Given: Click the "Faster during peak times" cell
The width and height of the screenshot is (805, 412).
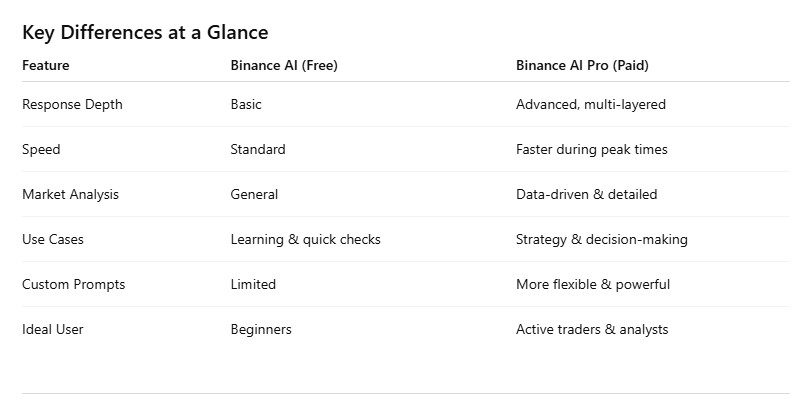Looking at the screenshot, I should tap(591, 150).
